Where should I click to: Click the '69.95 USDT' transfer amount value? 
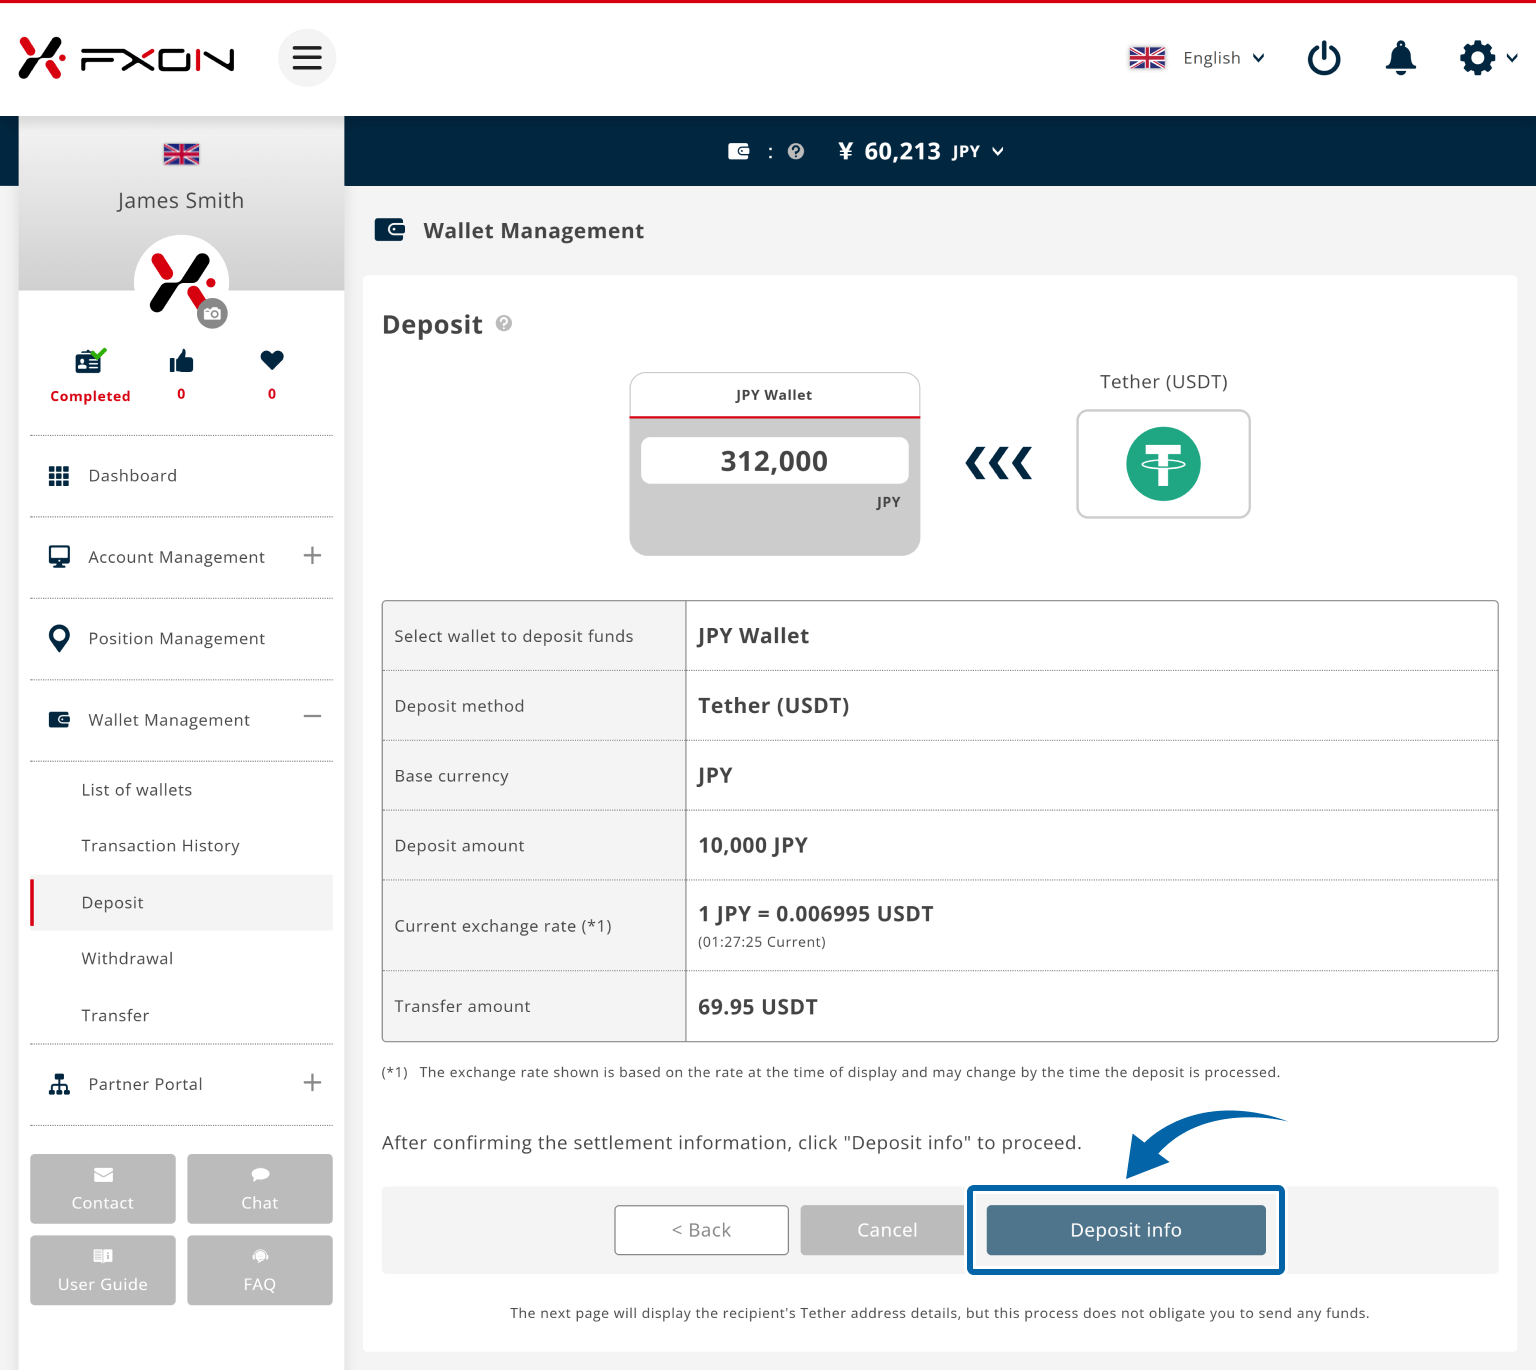[758, 1007]
